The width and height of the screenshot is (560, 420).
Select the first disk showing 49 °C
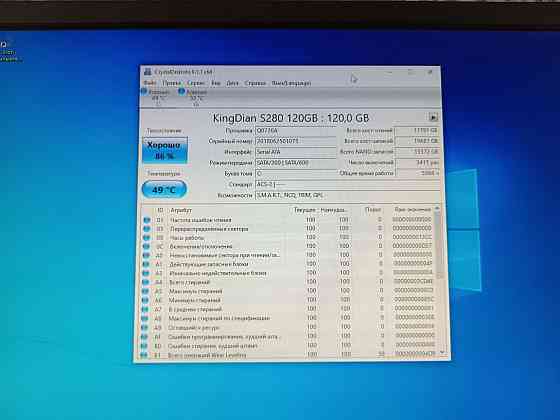tap(155, 96)
